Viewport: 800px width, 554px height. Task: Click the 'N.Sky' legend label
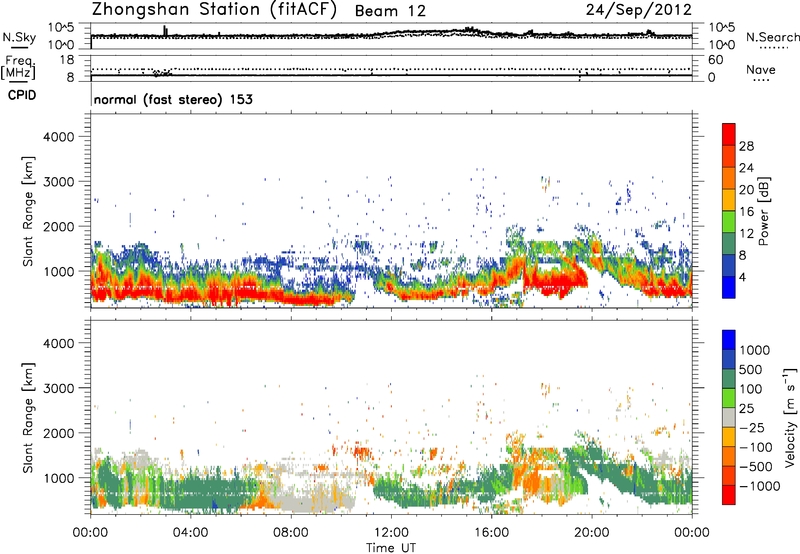pyautogui.click(x=19, y=37)
